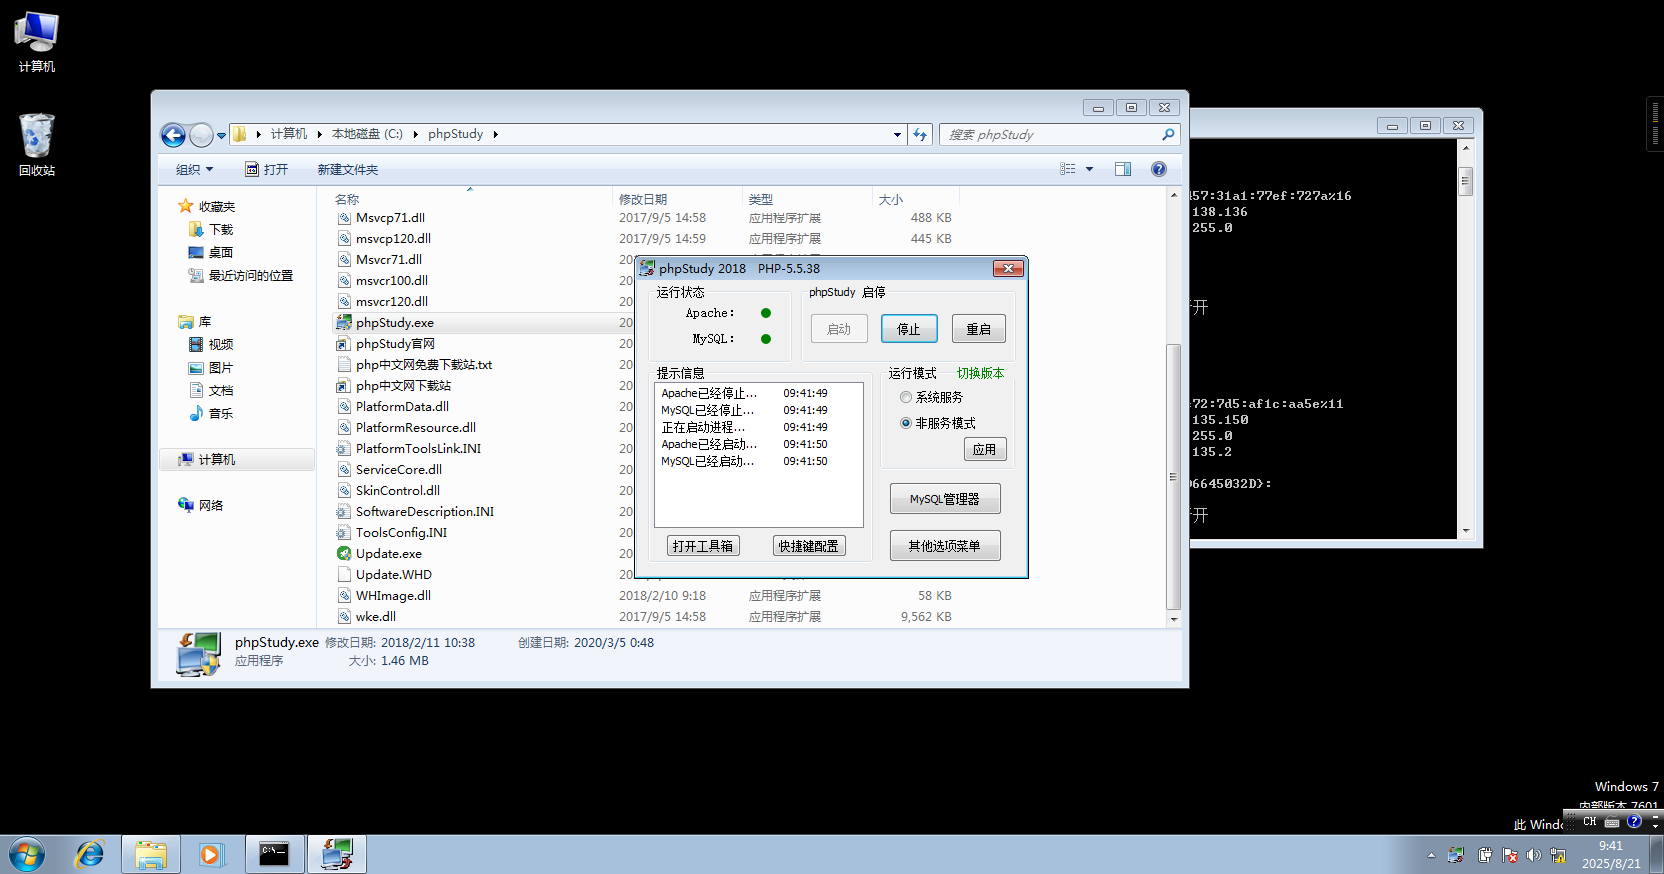Click the Windows Start orb
The width and height of the screenshot is (1664, 874).
click(27, 855)
